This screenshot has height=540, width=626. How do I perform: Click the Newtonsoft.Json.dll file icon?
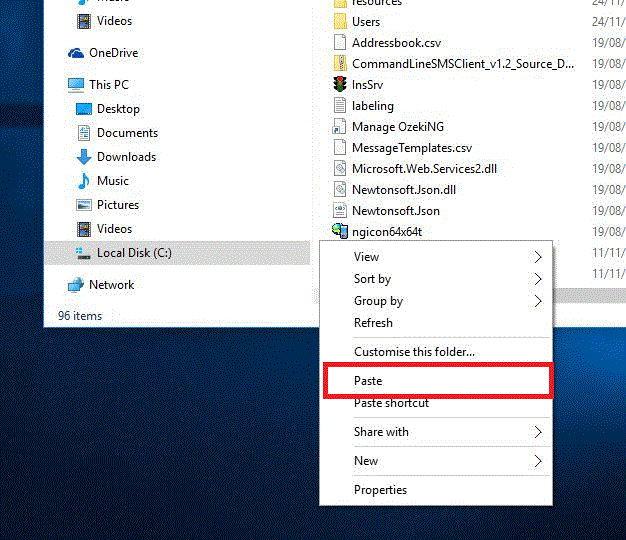340,190
